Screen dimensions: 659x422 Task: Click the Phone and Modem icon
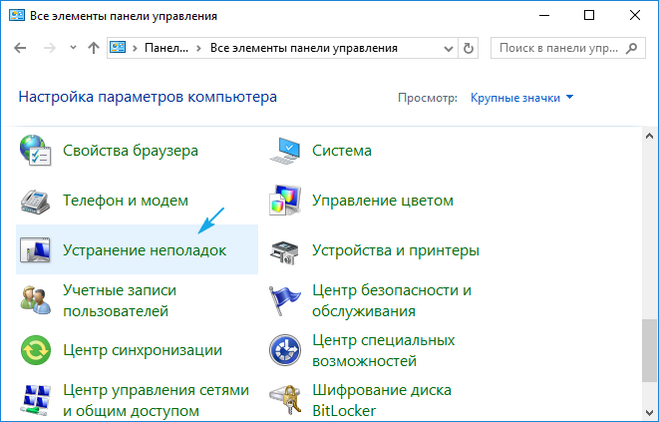pos(36,200)
